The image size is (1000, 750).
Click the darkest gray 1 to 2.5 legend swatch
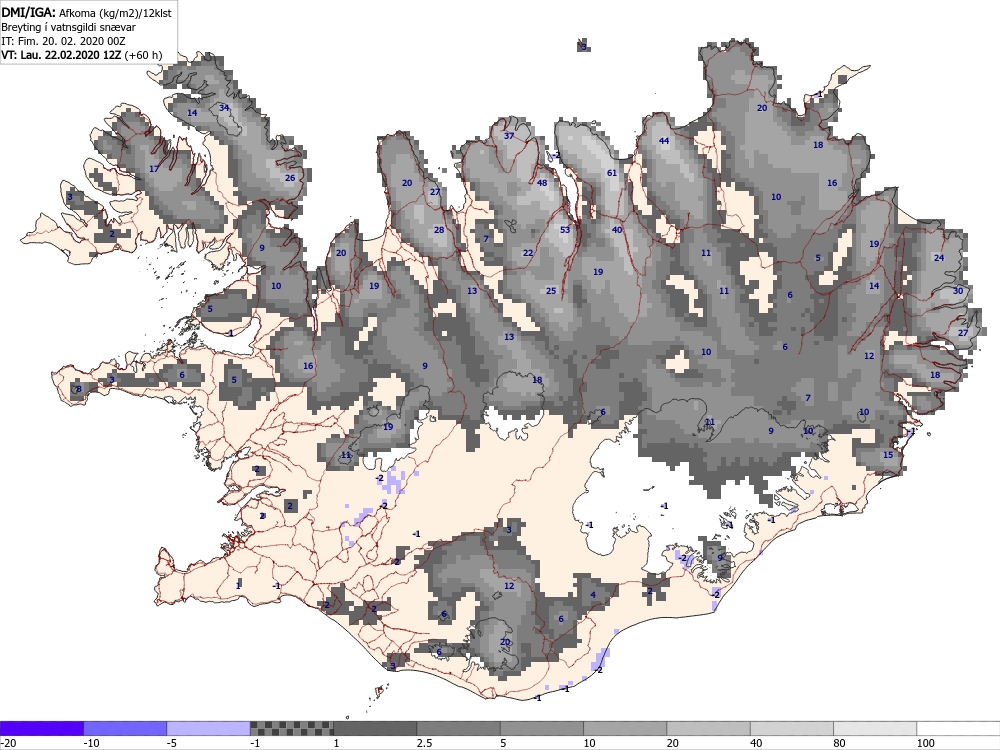375,728
